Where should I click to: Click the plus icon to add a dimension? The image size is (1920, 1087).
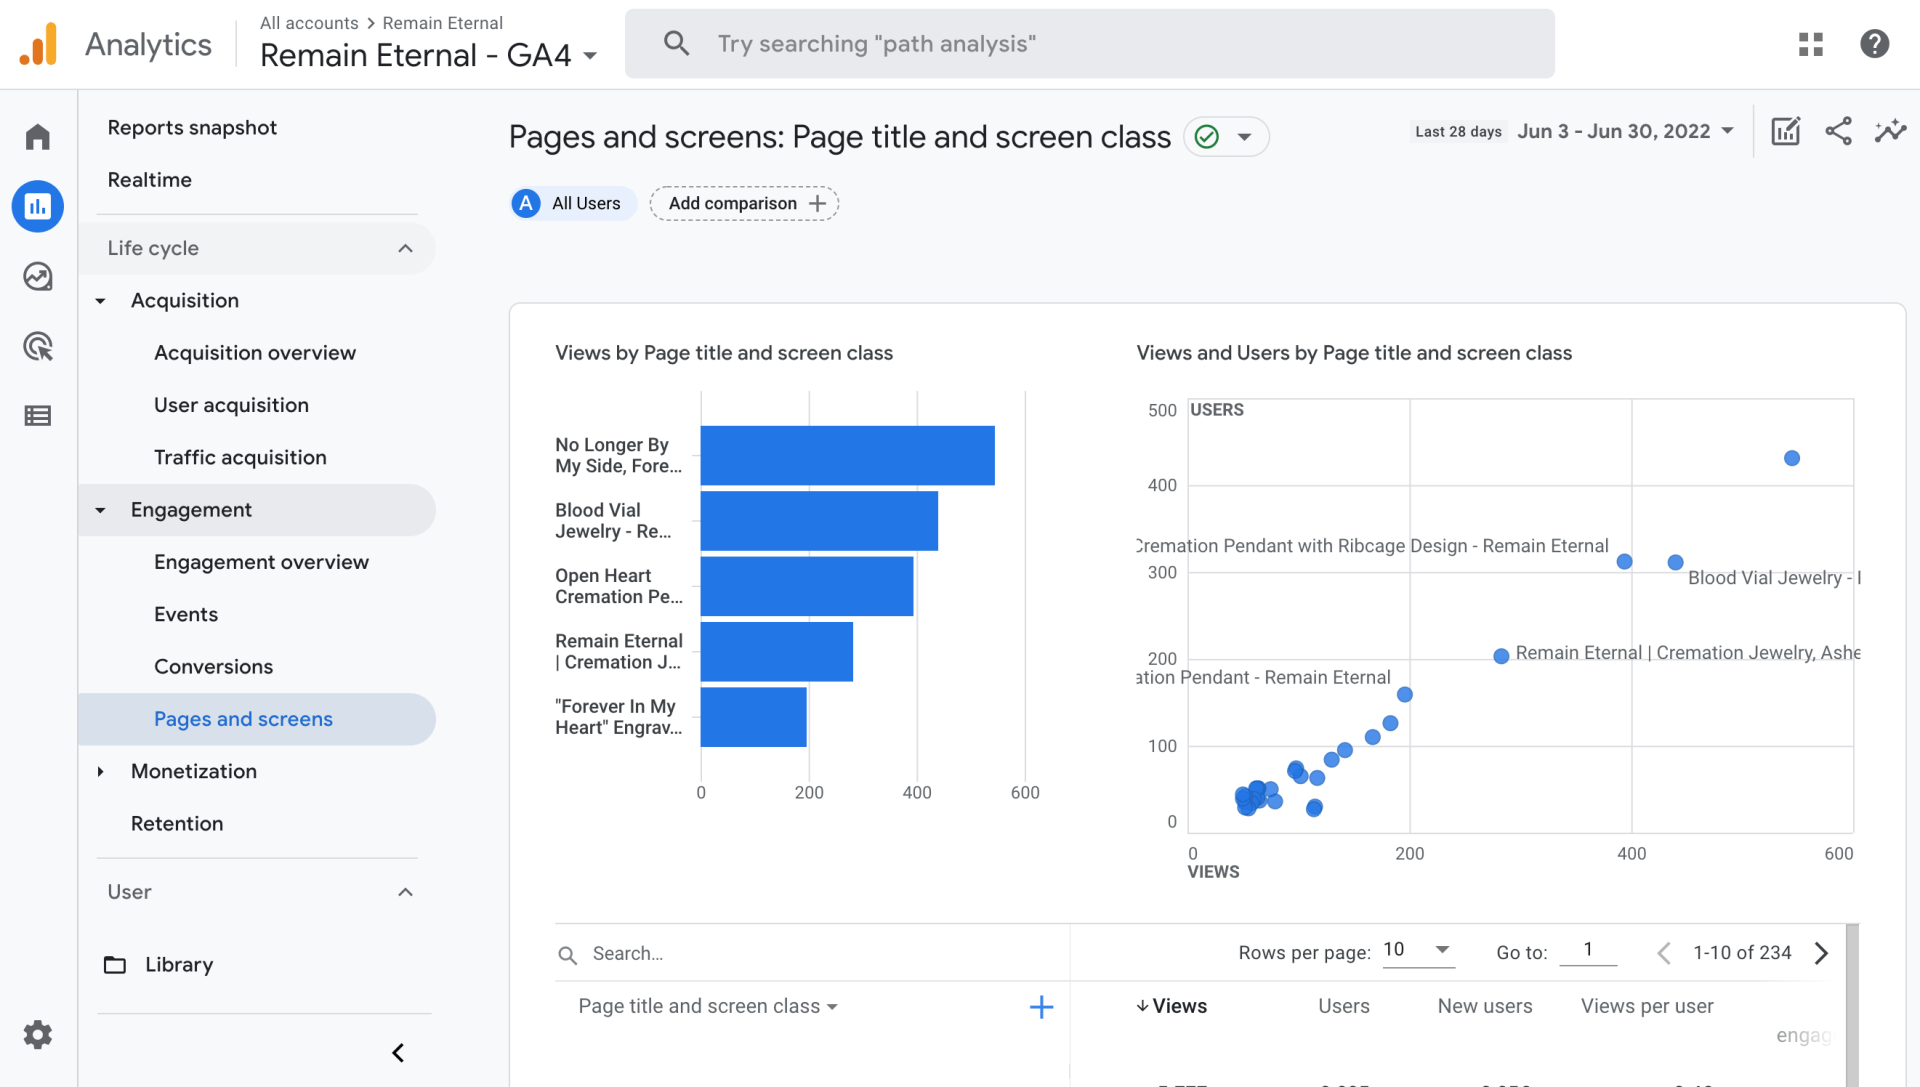[x=1041, y=1007]
